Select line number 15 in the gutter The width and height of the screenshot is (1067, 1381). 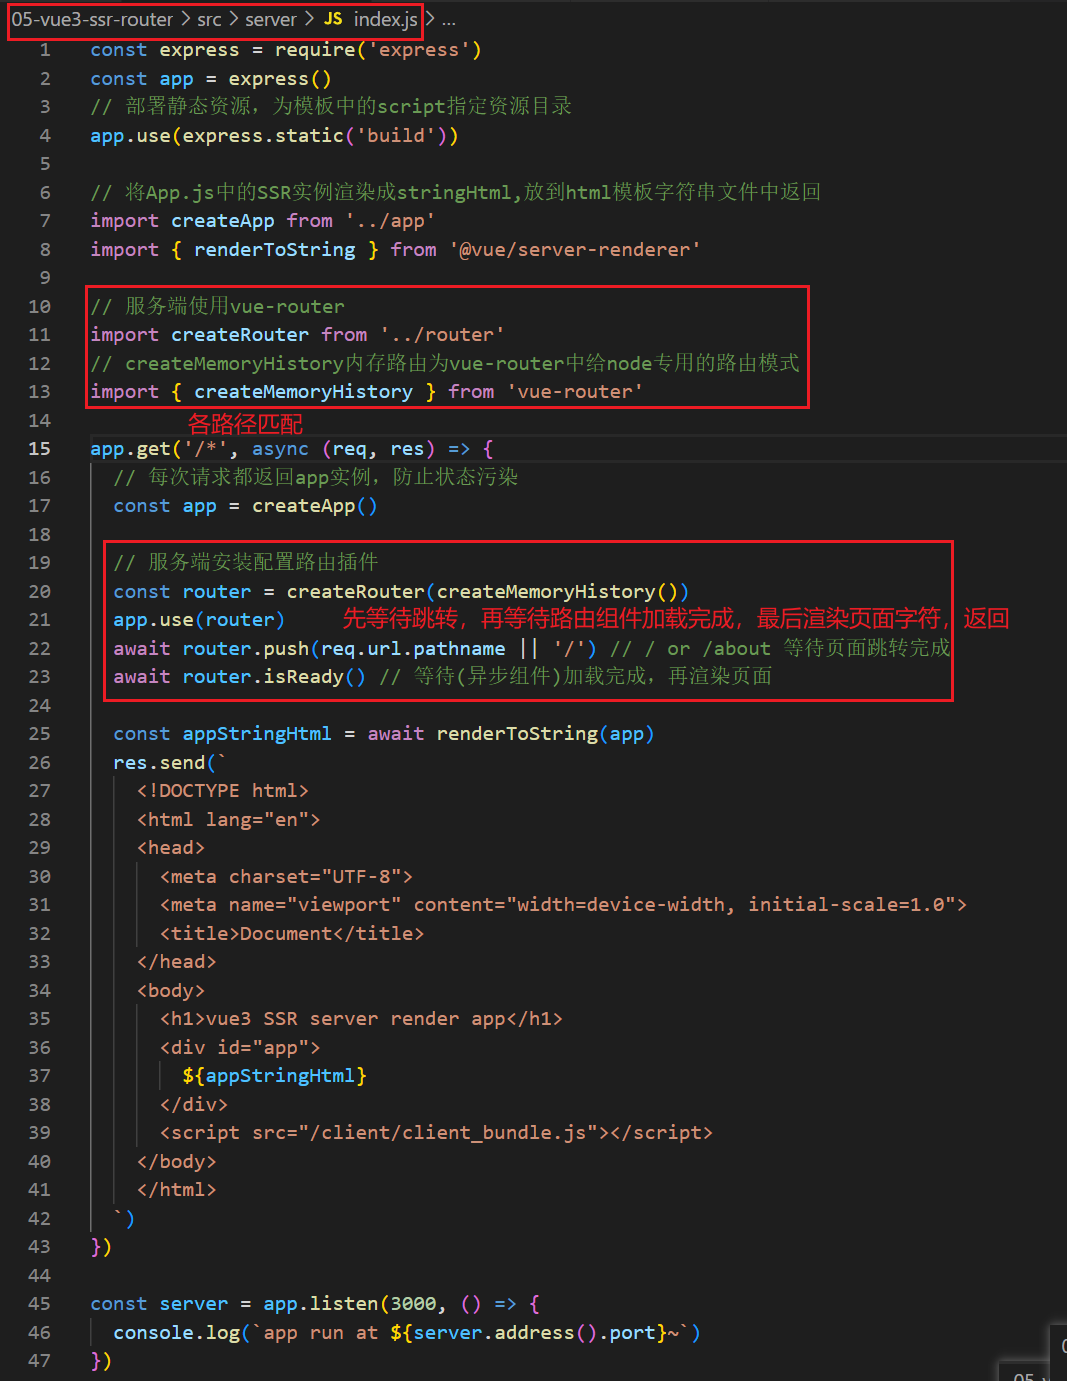coord(39,449)
